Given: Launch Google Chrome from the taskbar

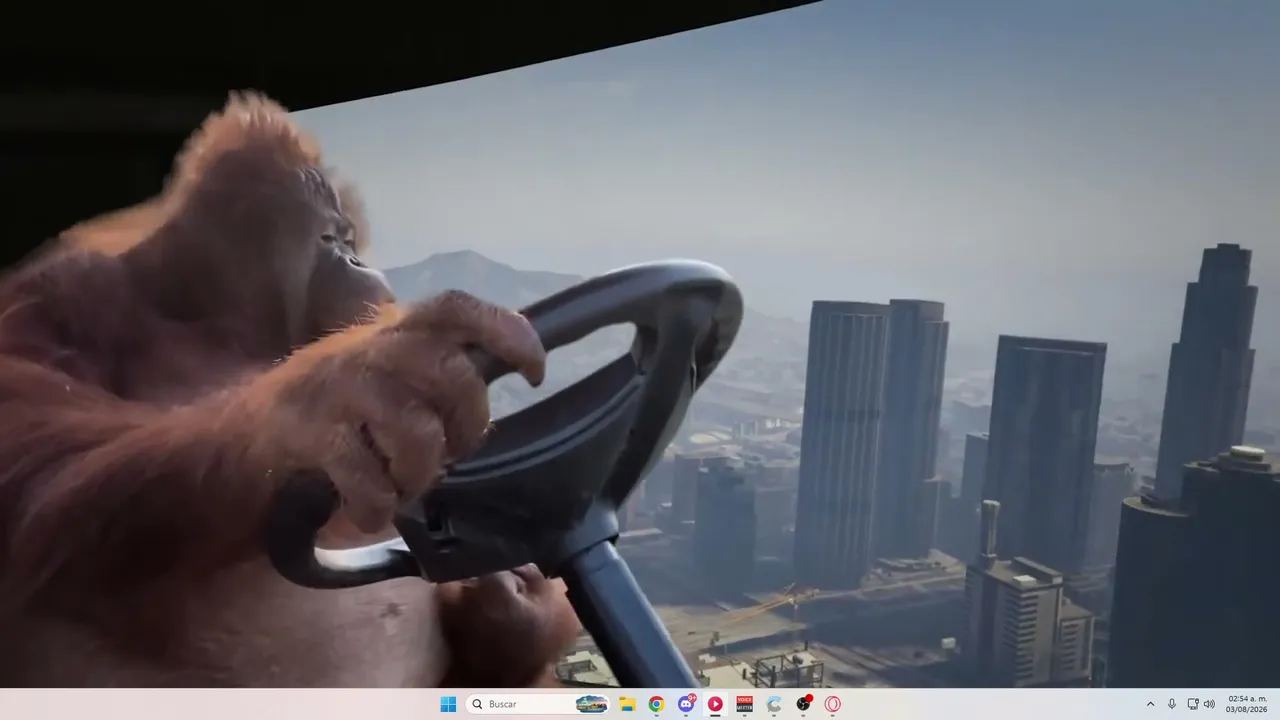Looking at the screenshot, I should point(656,704).
